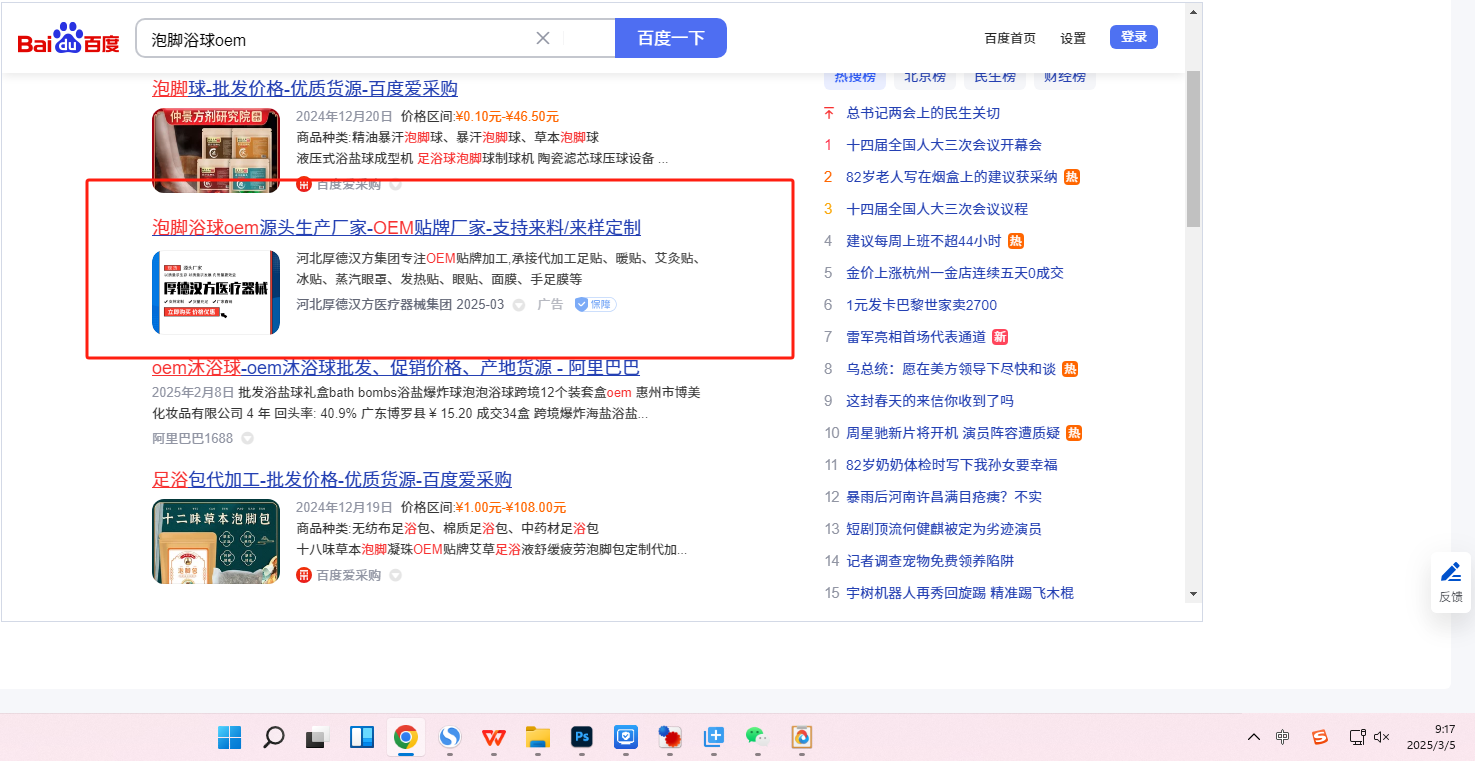This screenshot has width=1475, height=761.
Task: Open Photoshop from the taskbar
Action: 582,738
